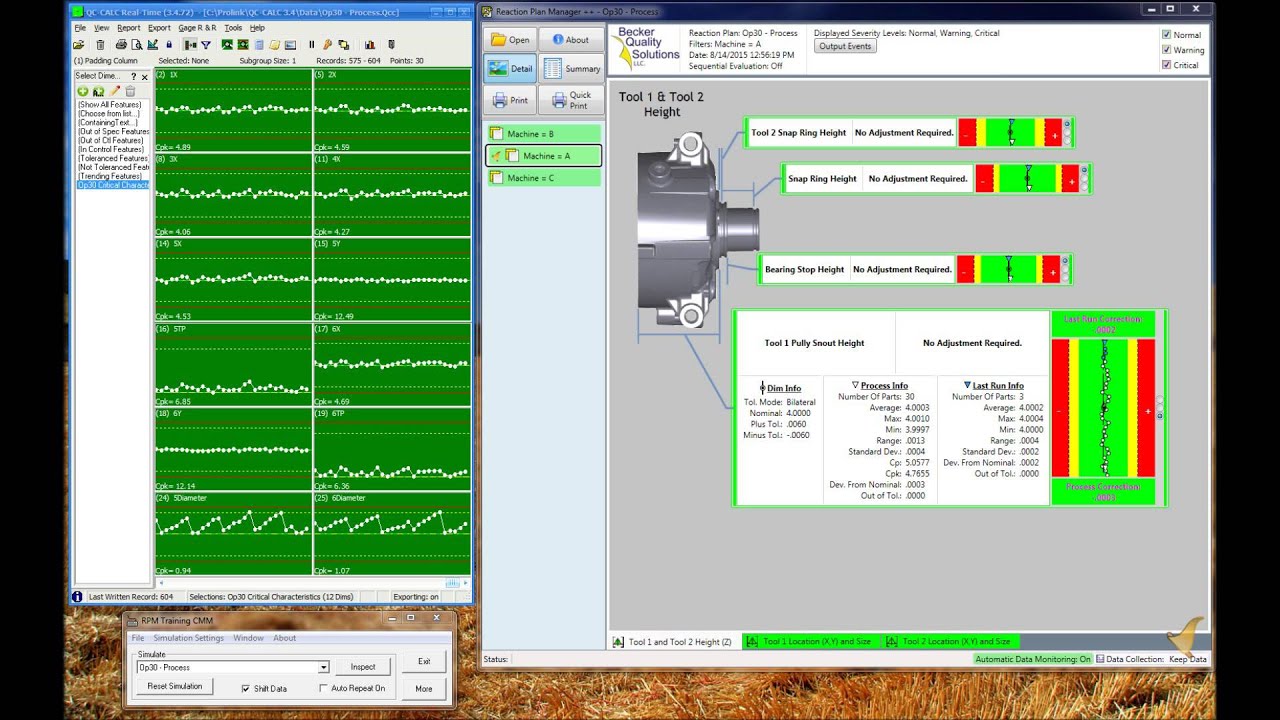
Task: Select bottom radio button beside Tool 1 Pully Snout gauge
Action: (x=1160, y=414)
